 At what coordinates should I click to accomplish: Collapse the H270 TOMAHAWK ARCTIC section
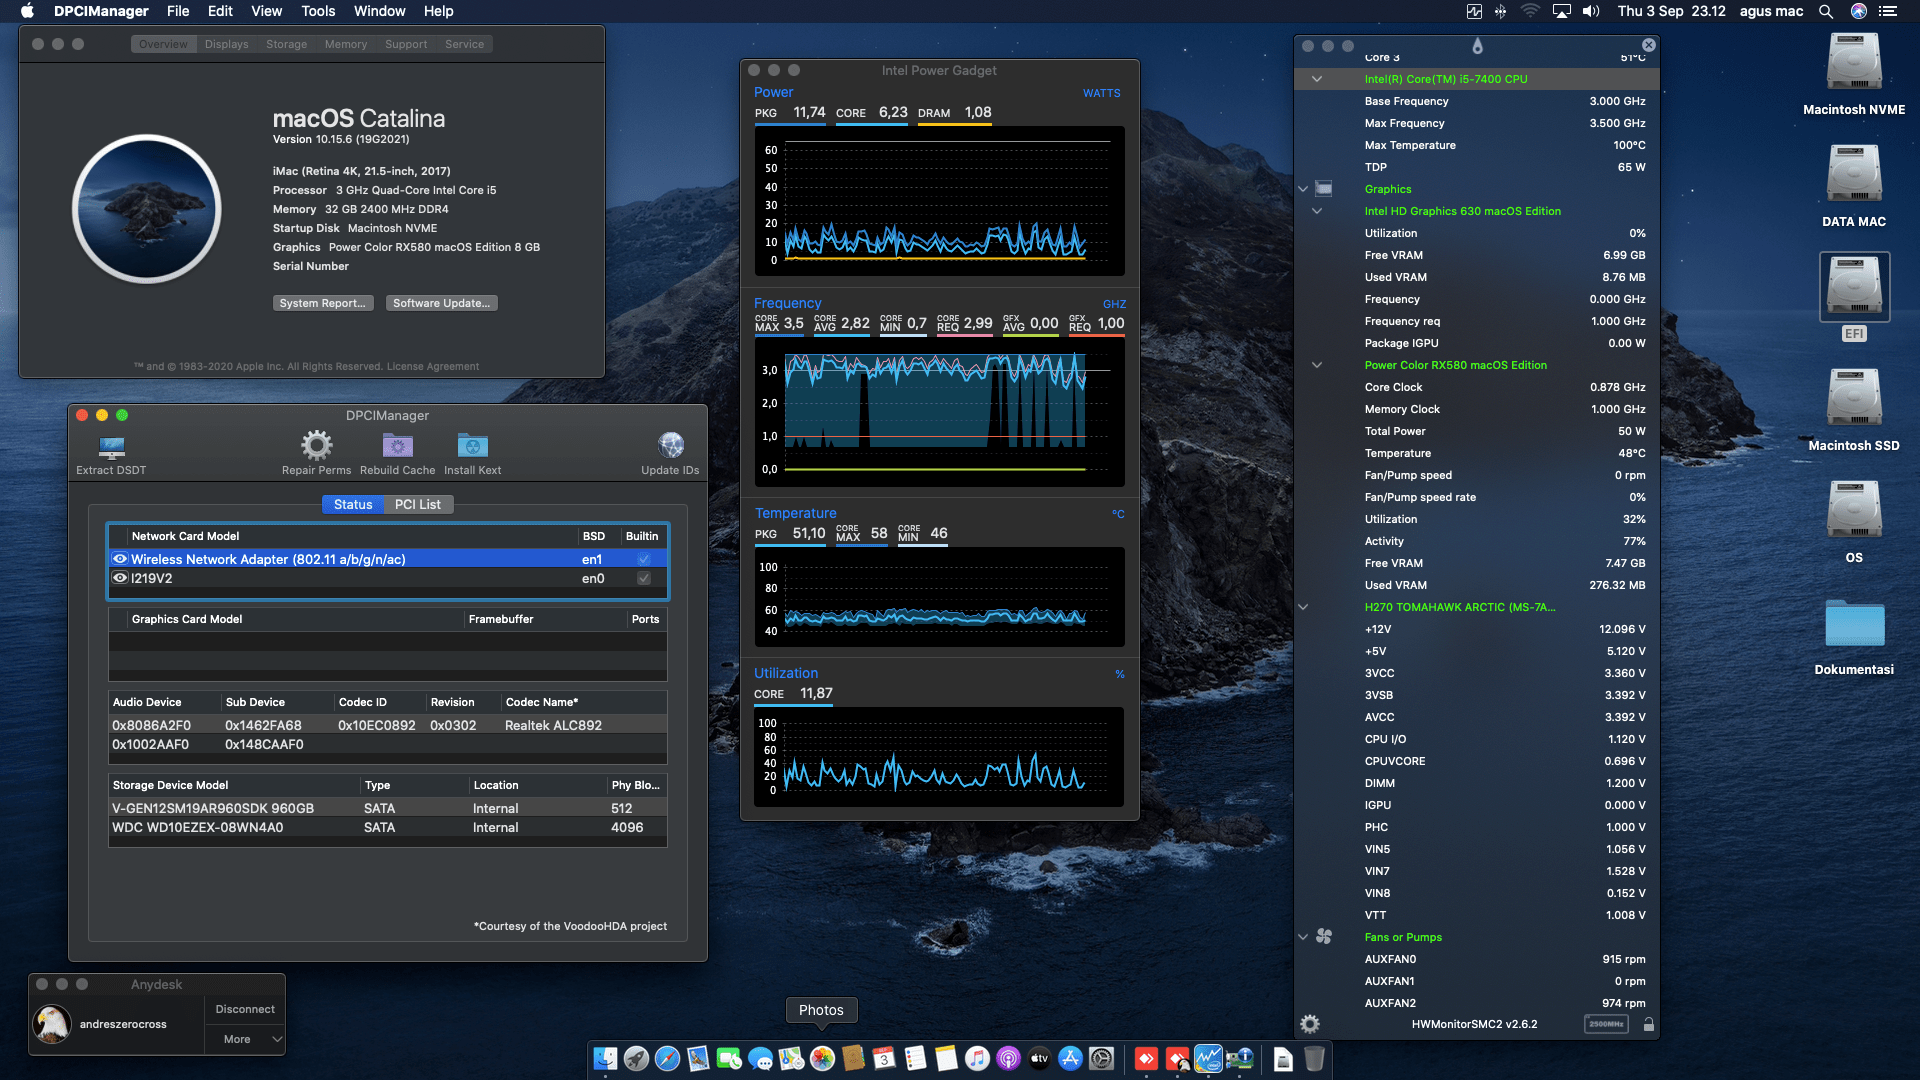tap(1303, 606)
